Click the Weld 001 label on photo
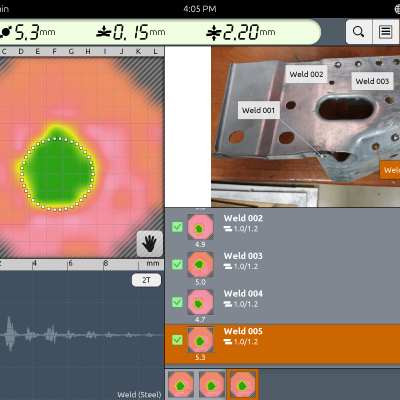 pyautogui.click(x=258, y=110)
